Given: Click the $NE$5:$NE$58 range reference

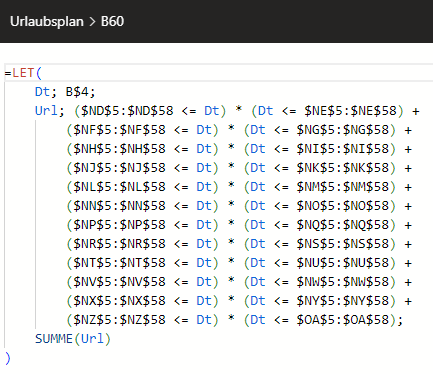Looking at the screenshot, I should [x=350, y=111].
